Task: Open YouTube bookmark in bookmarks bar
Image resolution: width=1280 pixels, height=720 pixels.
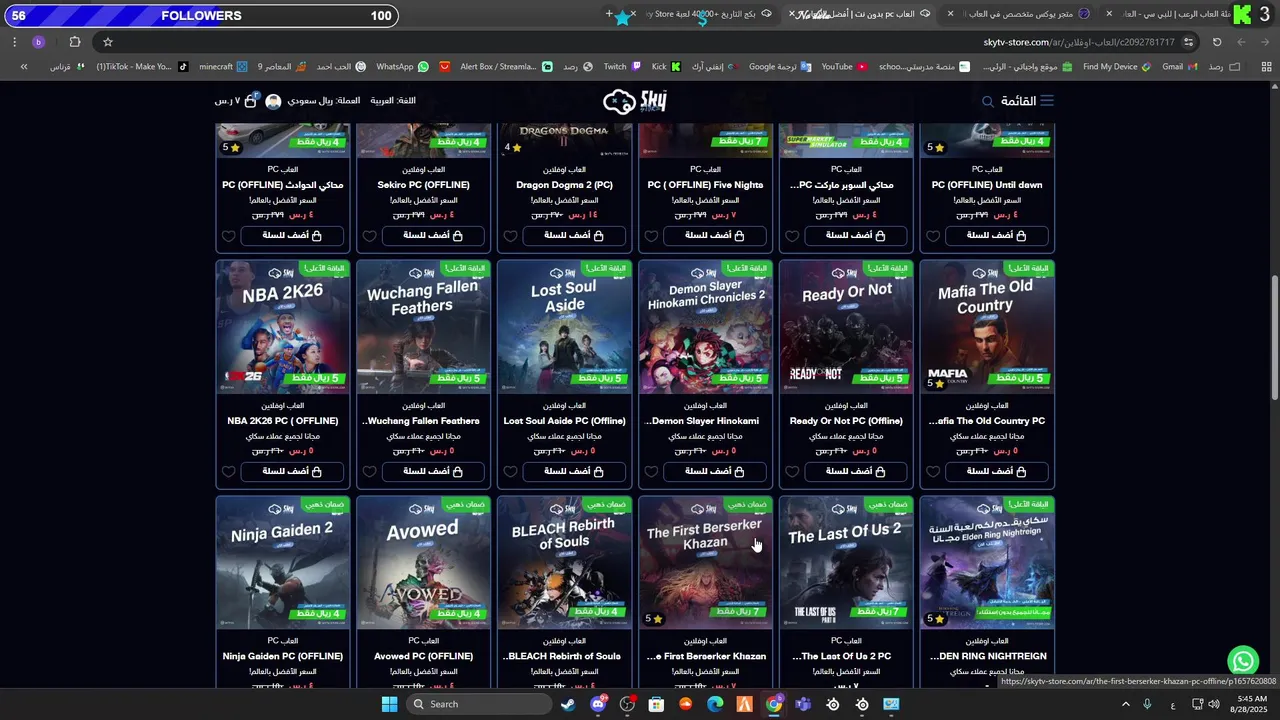Action: [844, 67]
